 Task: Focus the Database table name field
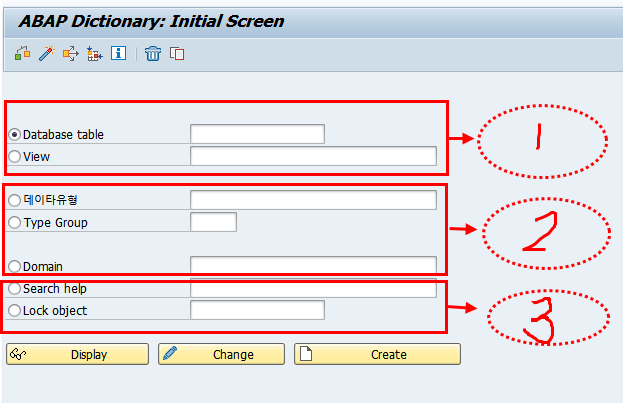257,134
